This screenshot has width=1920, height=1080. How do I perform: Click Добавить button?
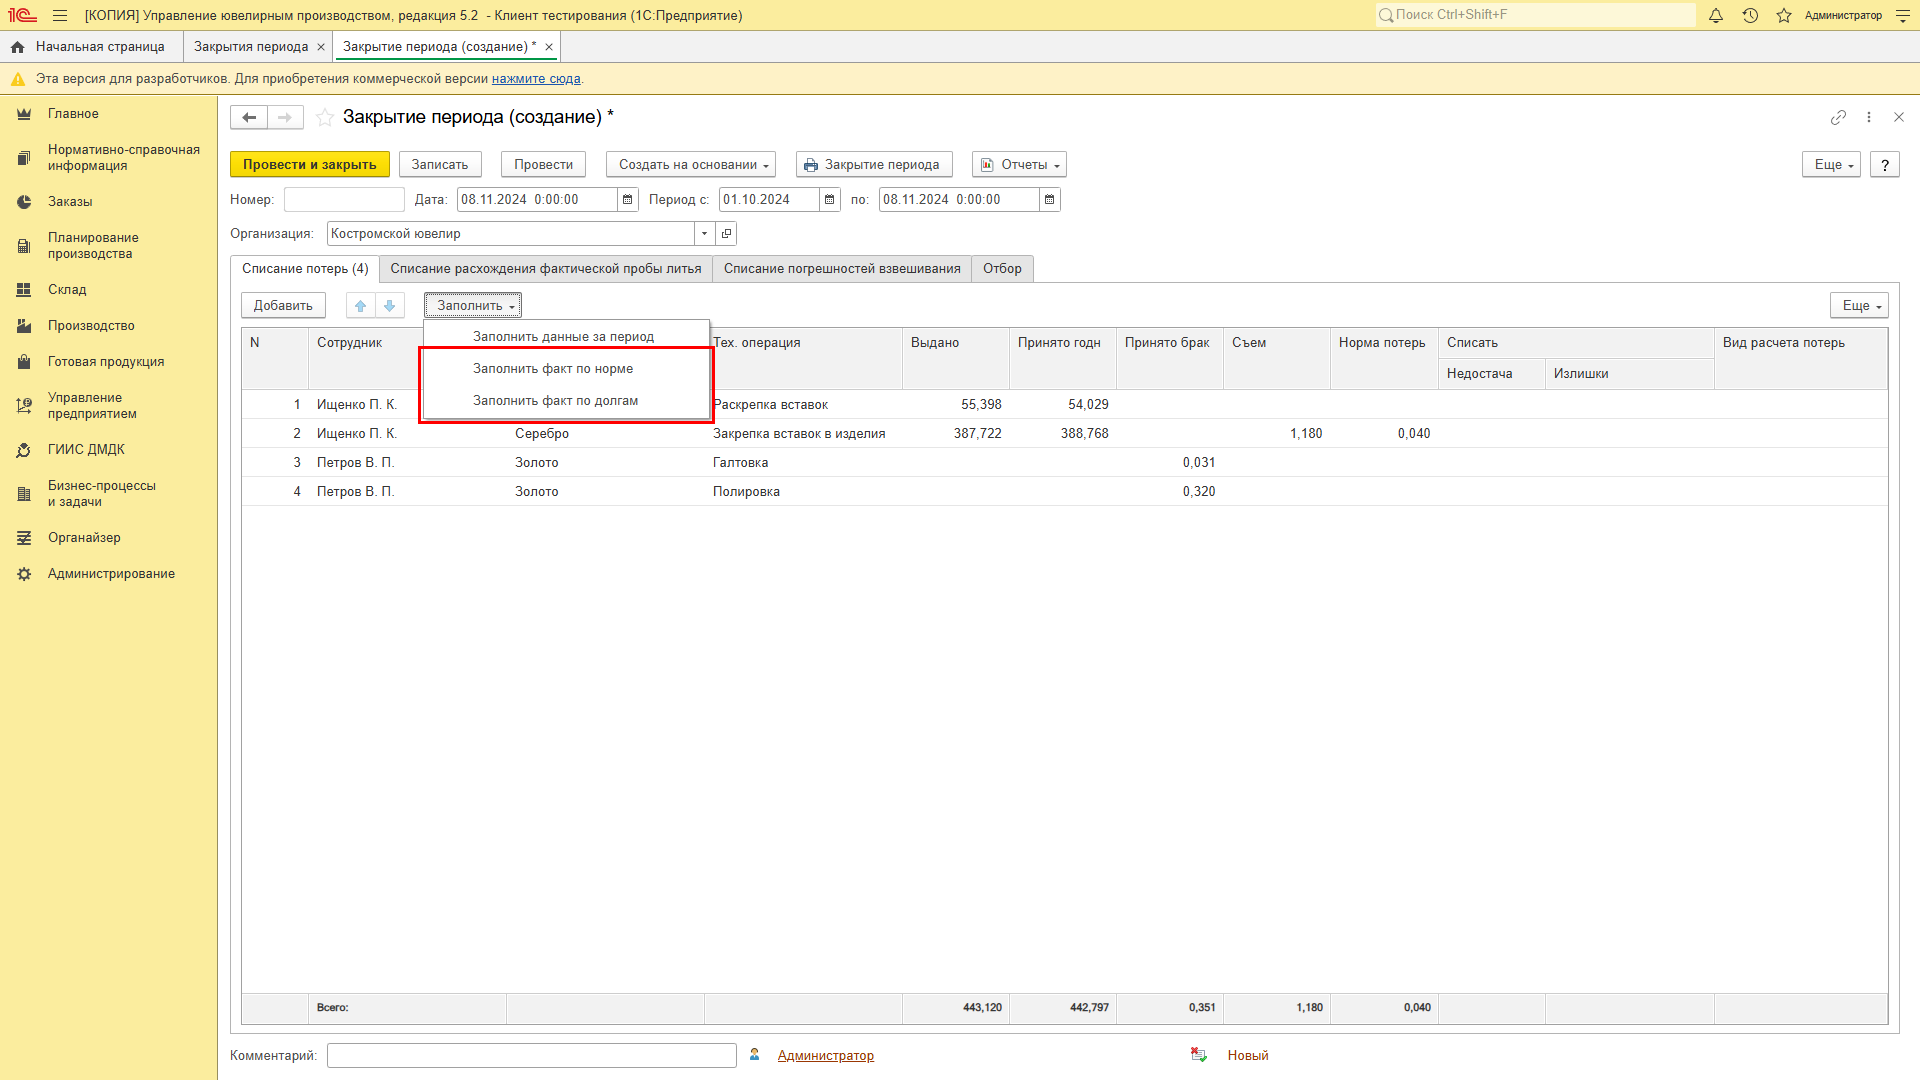click(x=283, y=306)
